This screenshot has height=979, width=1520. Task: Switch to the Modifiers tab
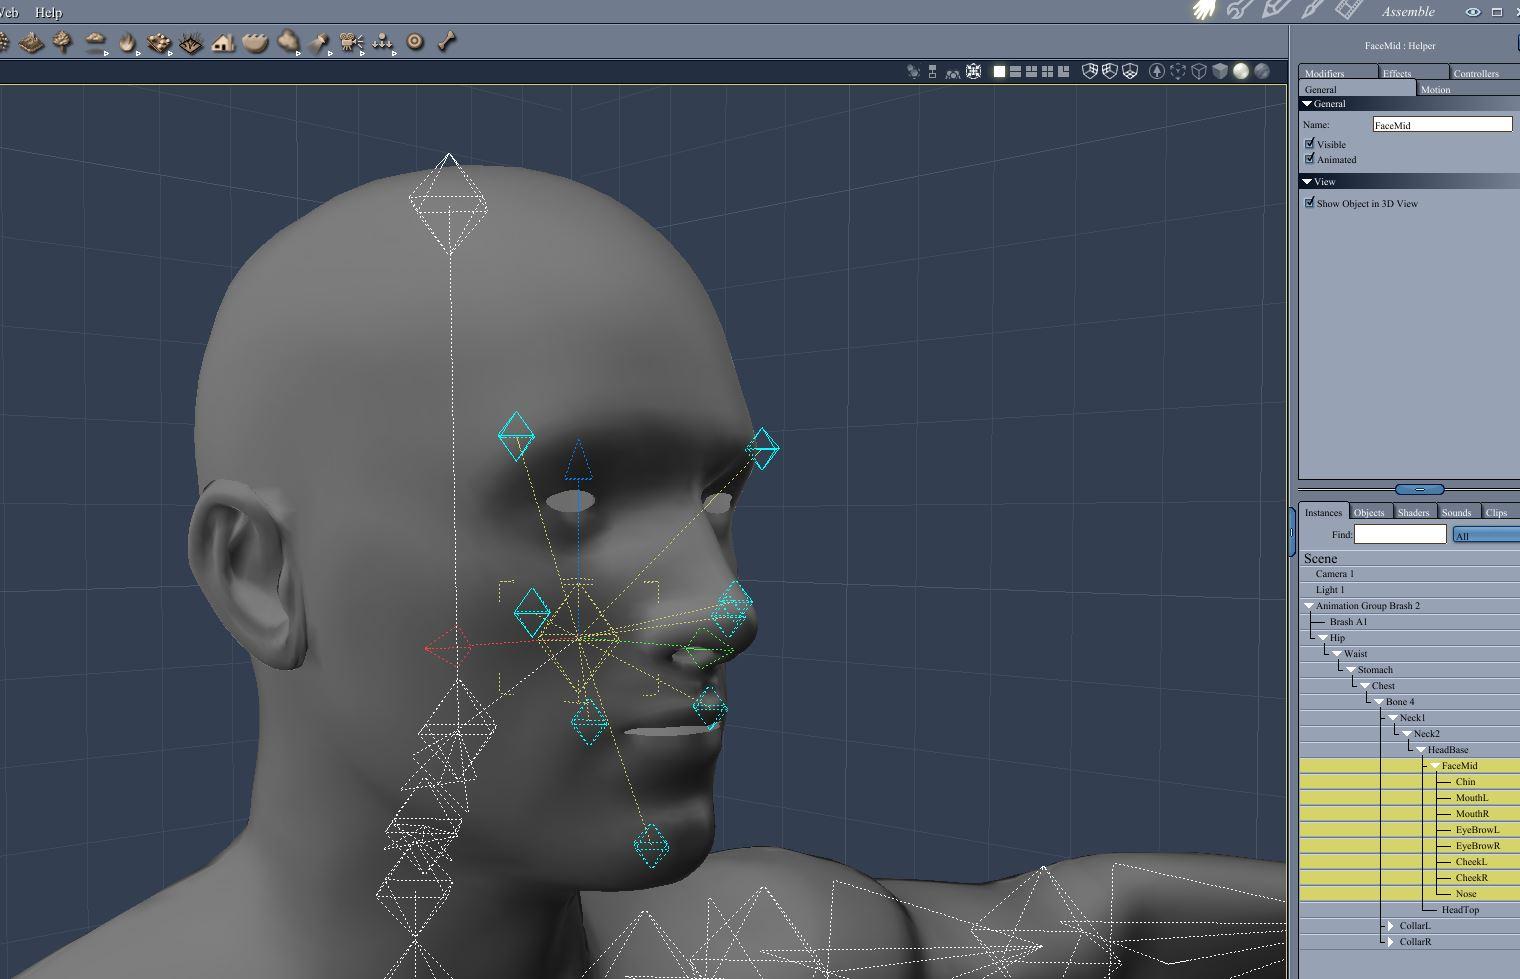point(1337,73)
